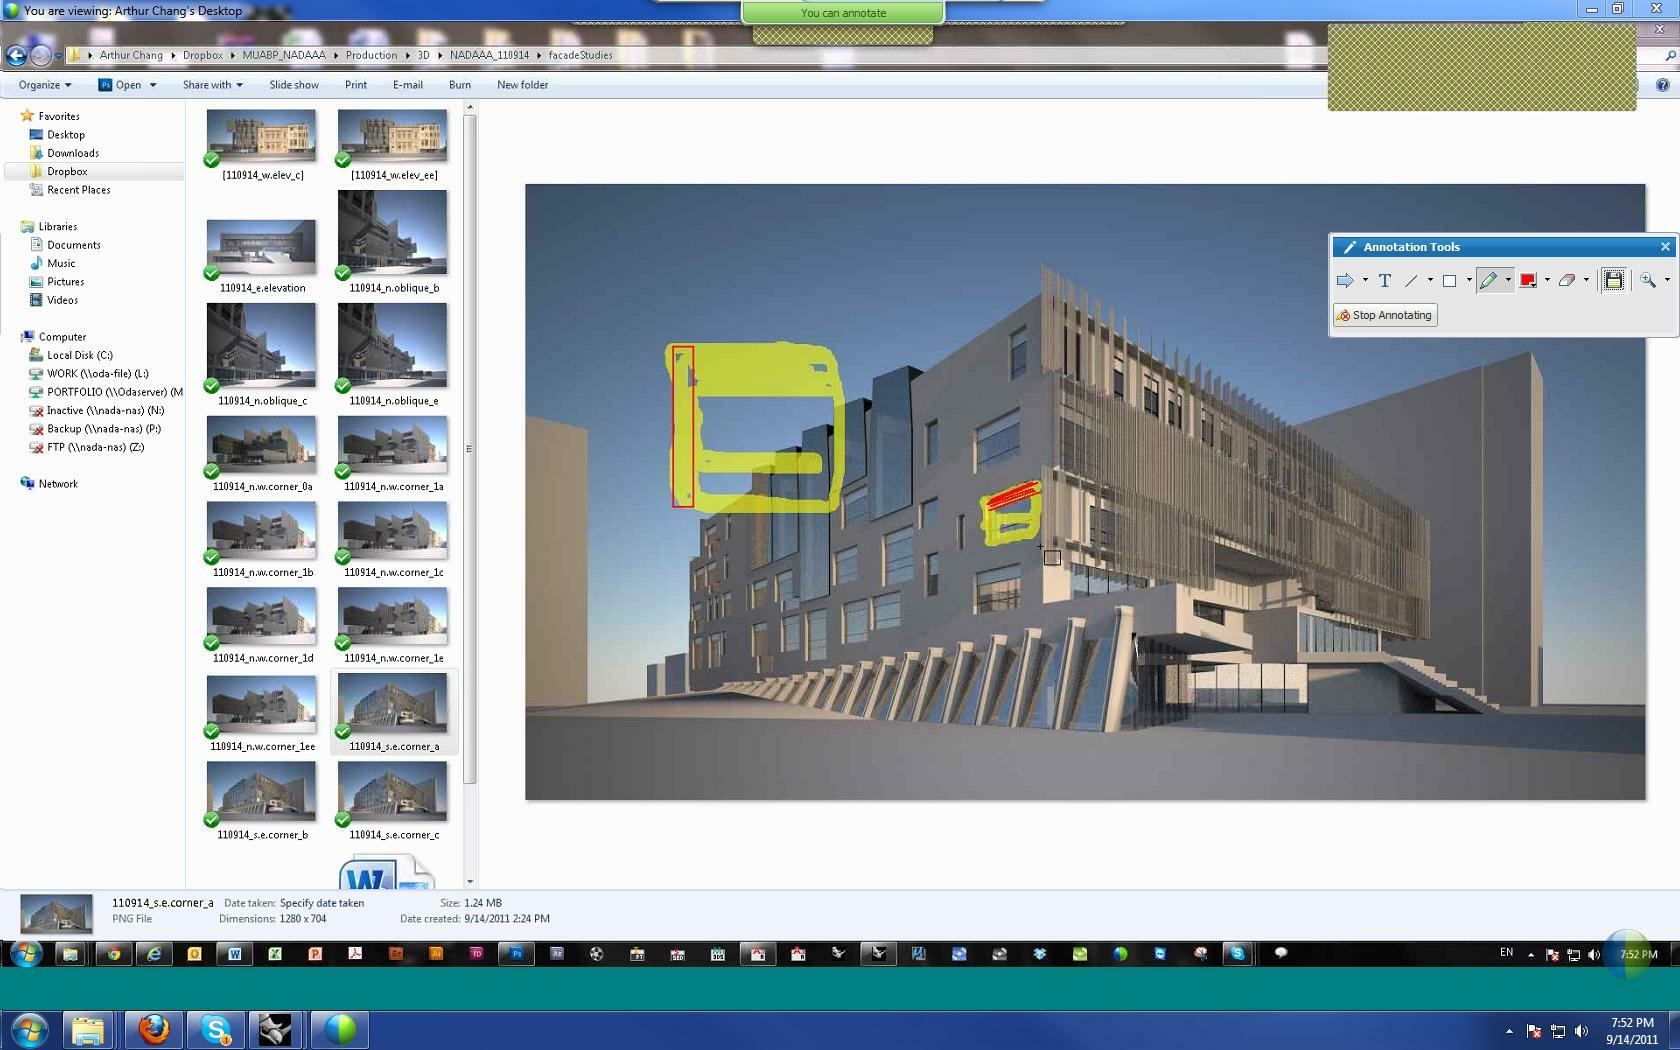This screenshot has height=1050, width=1680.
Task: Expand the highlighter tool dropdown arrow
Action: (x=1508, y=281)
